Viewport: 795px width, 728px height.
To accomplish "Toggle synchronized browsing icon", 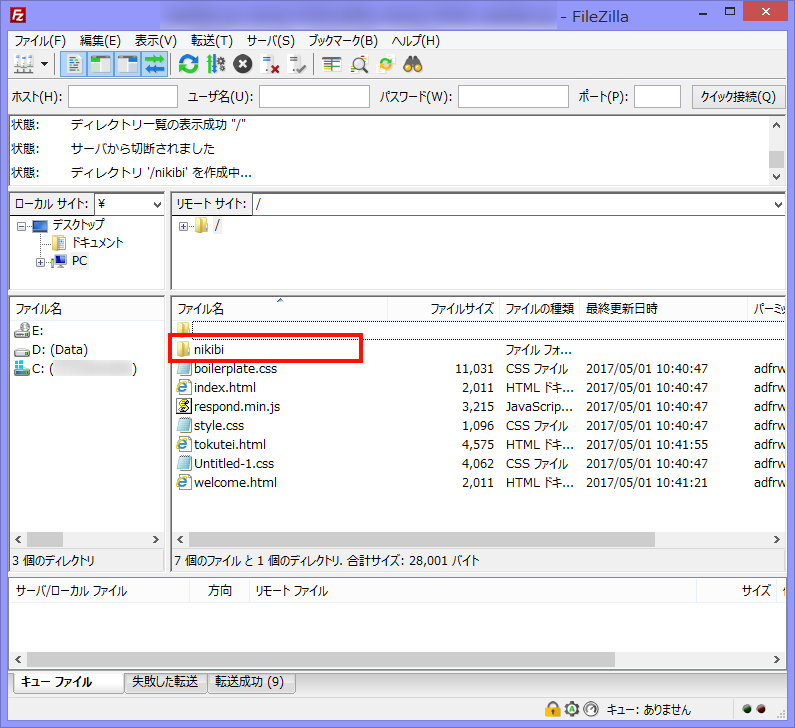I will click(x=386, y=64).
